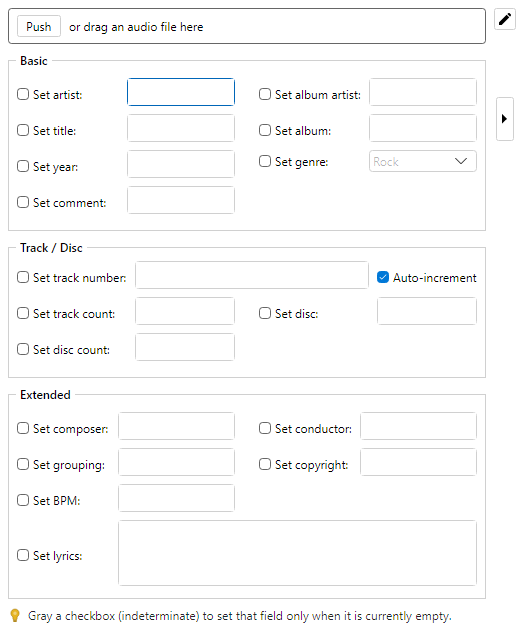Tick the Set grouping checkbox
Image resolution: width=528 pixels, height=631 pixels.
tap(23, 464)
